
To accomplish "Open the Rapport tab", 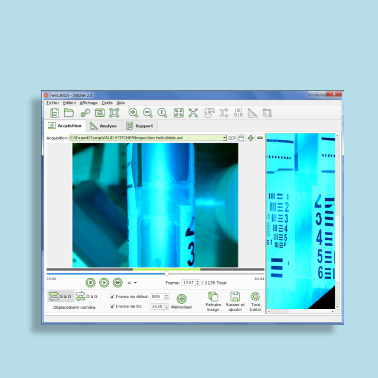I will tap(140, 126).
